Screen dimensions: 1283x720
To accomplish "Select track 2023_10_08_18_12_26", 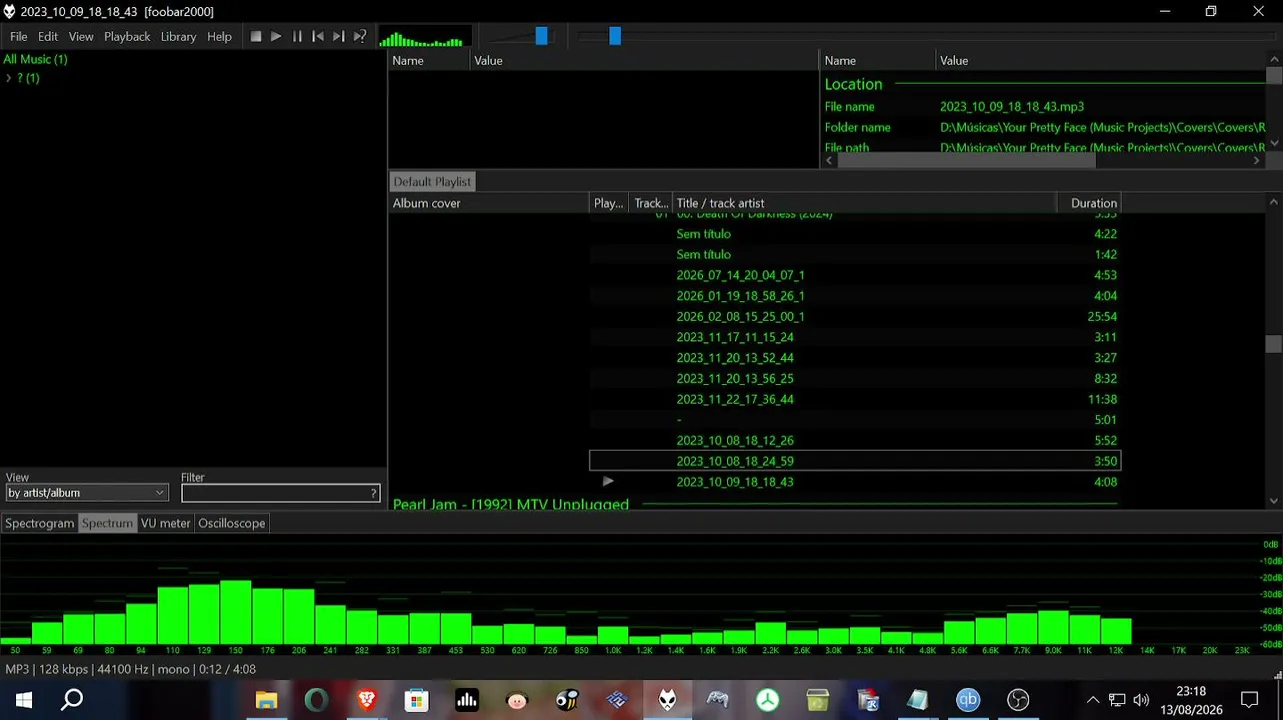I will click(x=855, y=441).
